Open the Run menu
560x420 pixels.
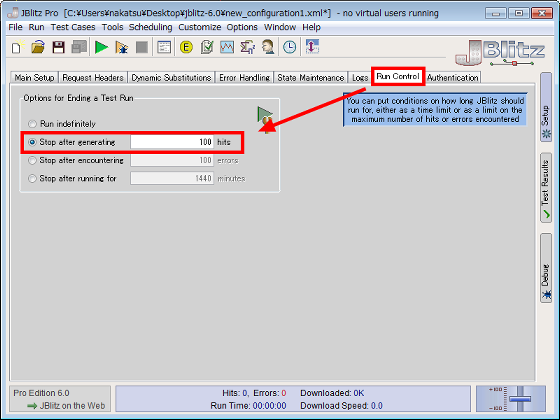pos(36,27)
